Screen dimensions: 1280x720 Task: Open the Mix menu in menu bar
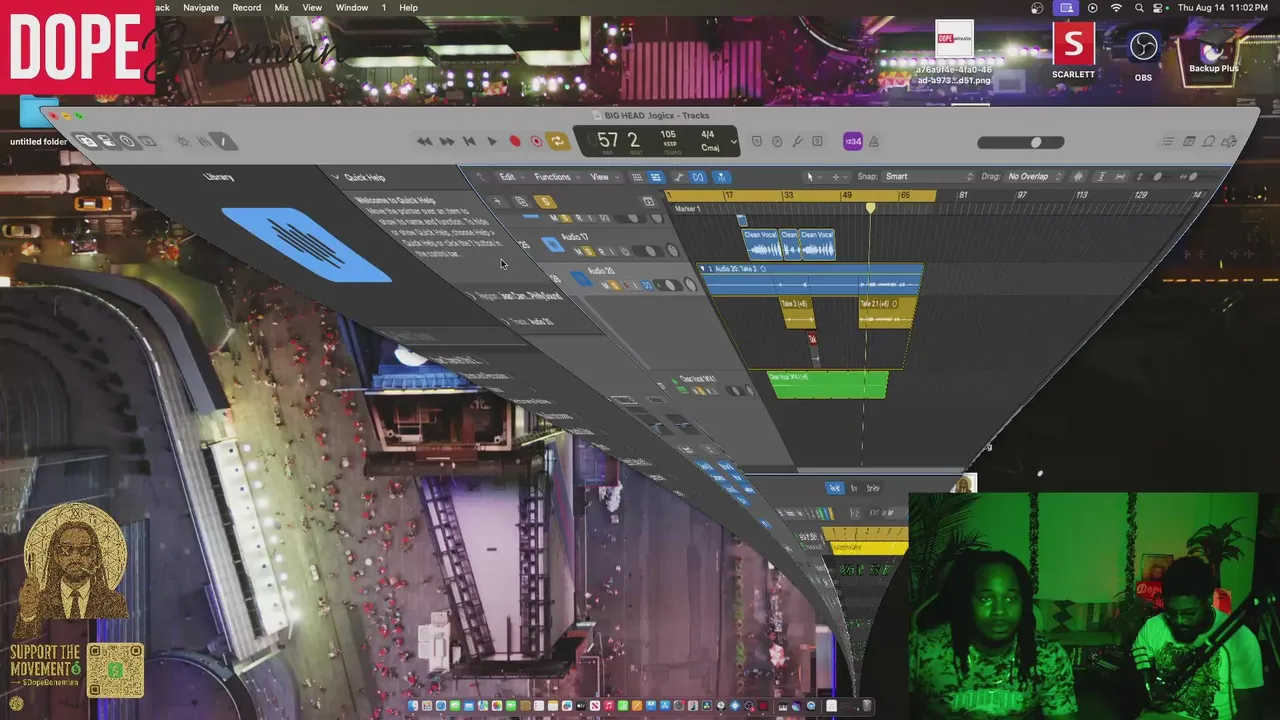(x=282, y=7)
